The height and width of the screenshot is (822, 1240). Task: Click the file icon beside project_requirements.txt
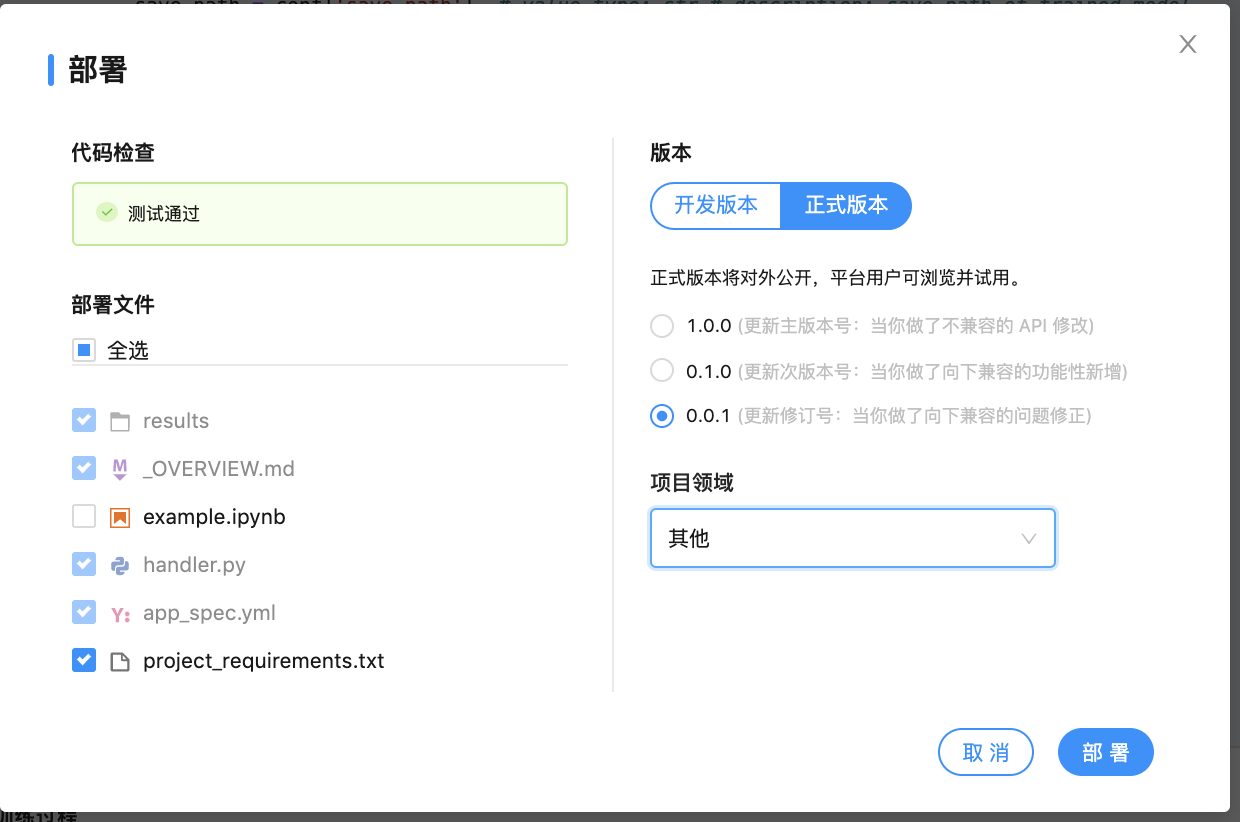[x=120, y=661]
